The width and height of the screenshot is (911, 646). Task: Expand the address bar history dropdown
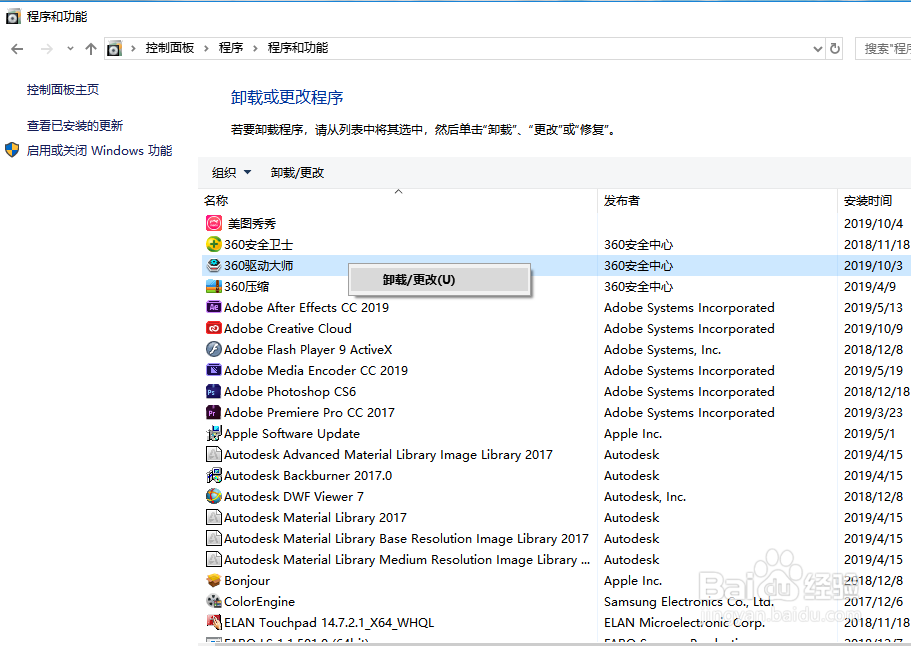click(x=817, y=49)
